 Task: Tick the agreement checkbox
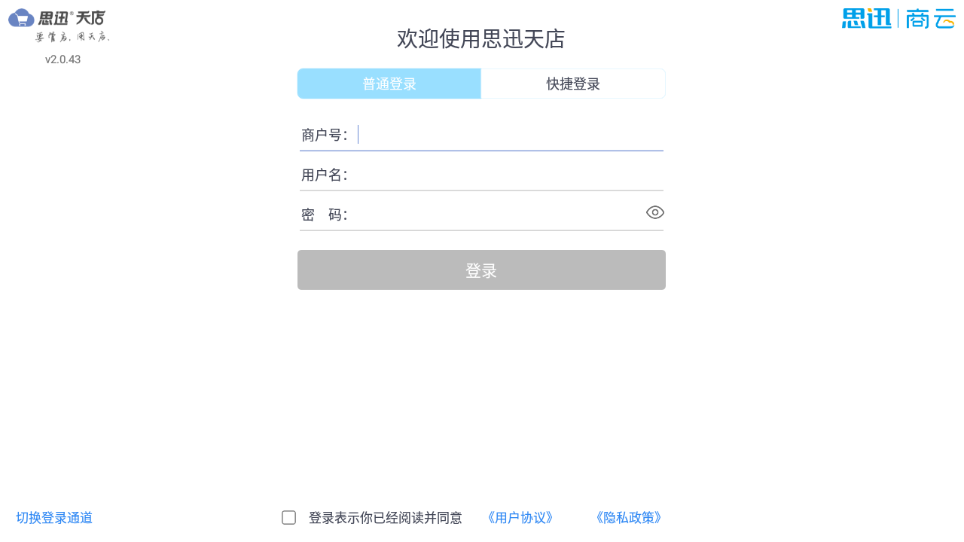pyautogui.click(x=289, y=518)
